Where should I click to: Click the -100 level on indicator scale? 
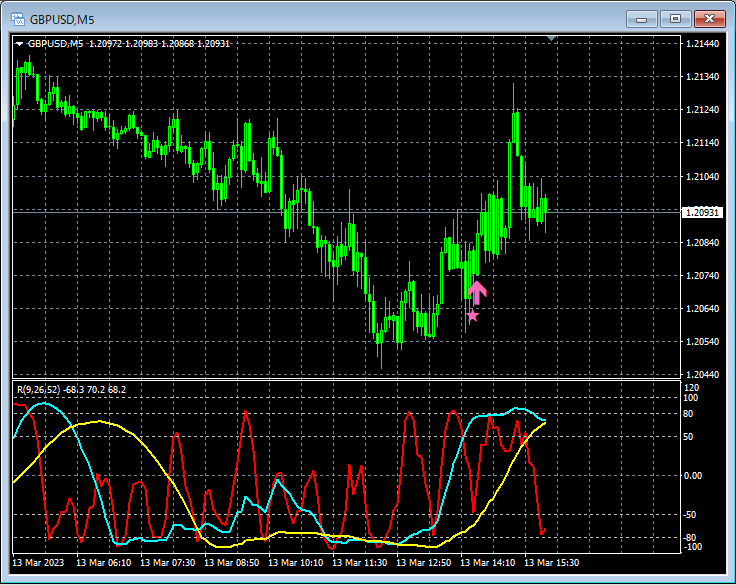[693, 547]
